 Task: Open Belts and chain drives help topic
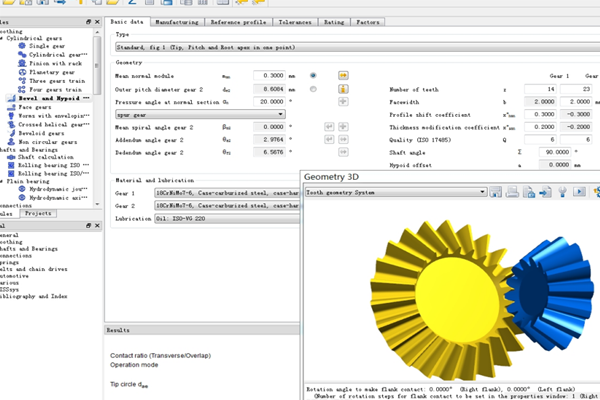coord(34,269)
